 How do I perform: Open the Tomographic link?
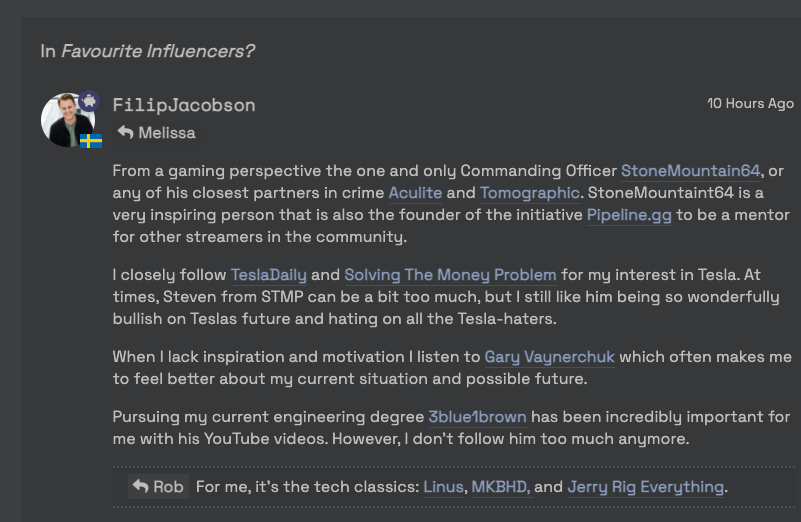[529, 192]
